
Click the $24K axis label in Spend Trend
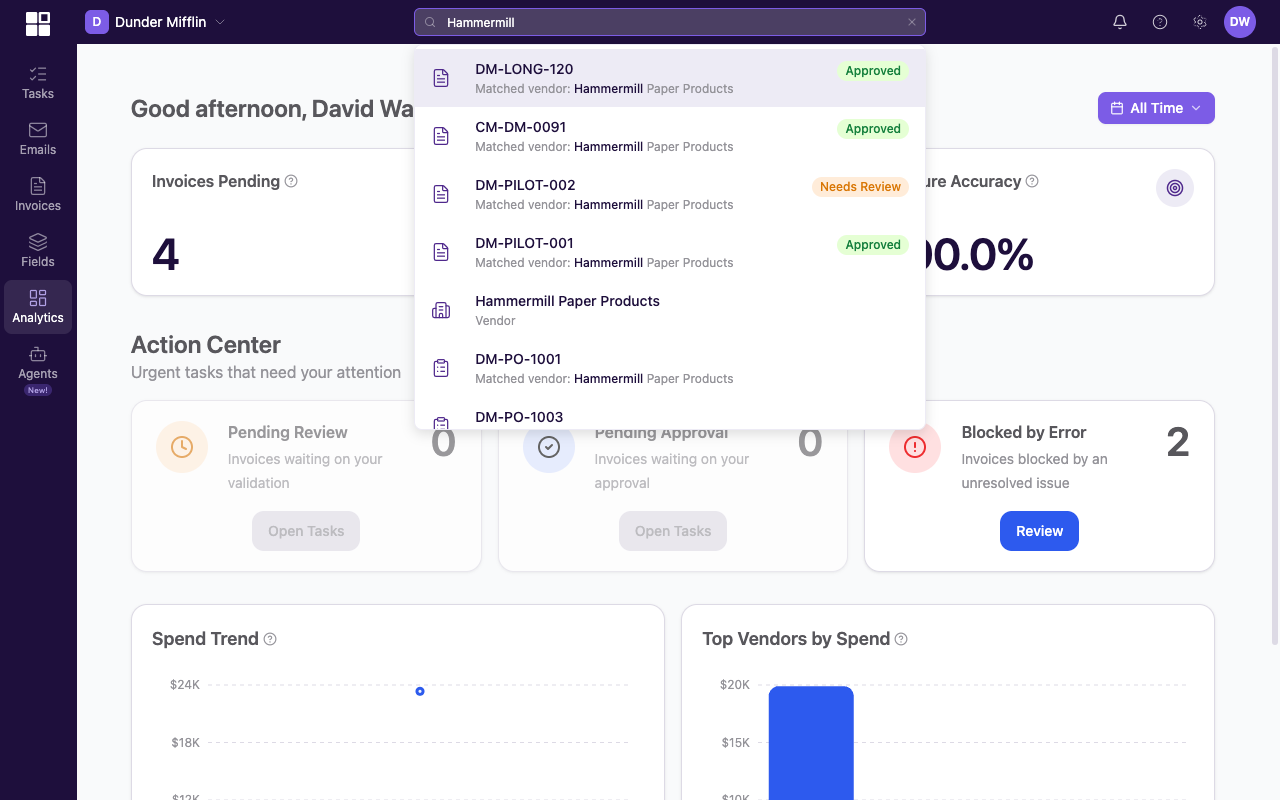click(x=185, y=685)
